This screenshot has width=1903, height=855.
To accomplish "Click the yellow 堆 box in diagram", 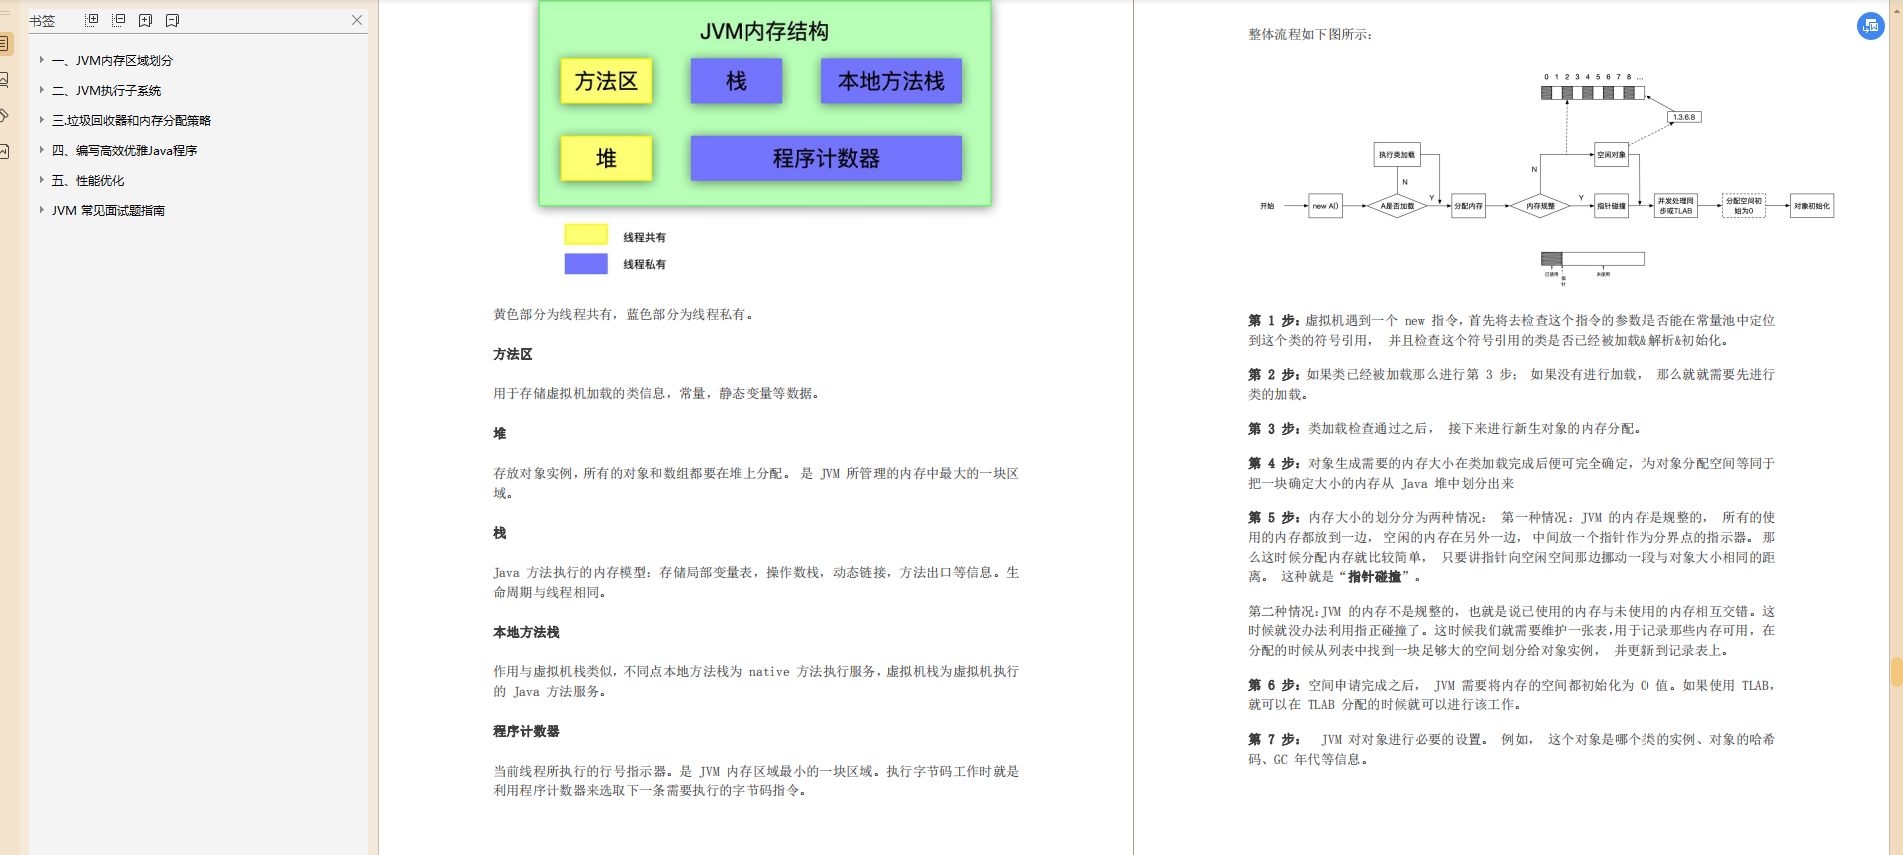I will click(606, 158).
